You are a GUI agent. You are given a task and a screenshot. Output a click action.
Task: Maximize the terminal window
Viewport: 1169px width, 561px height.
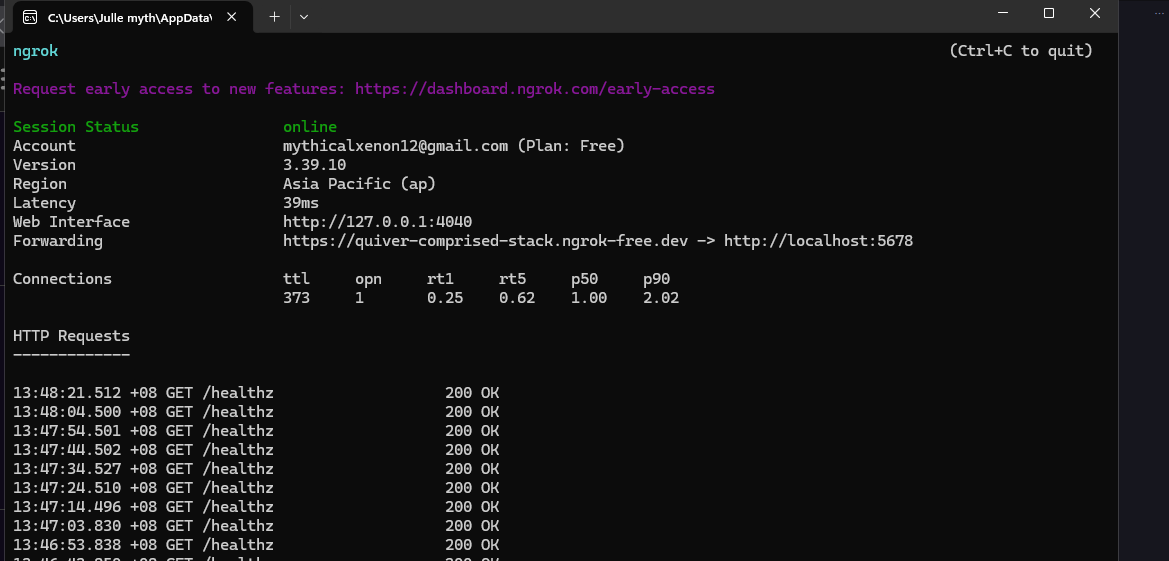click(1048, 13)
